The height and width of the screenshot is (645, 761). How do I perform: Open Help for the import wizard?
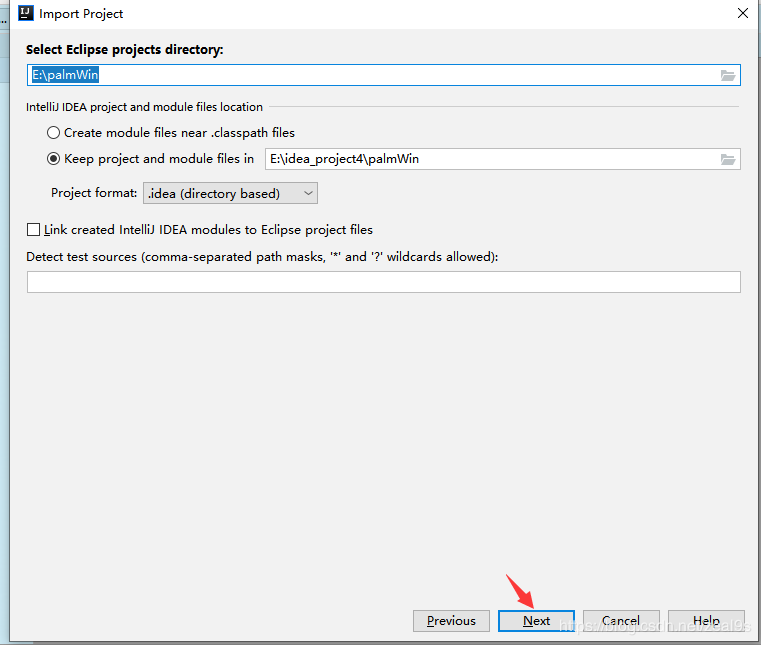click(x=706, y=621)
